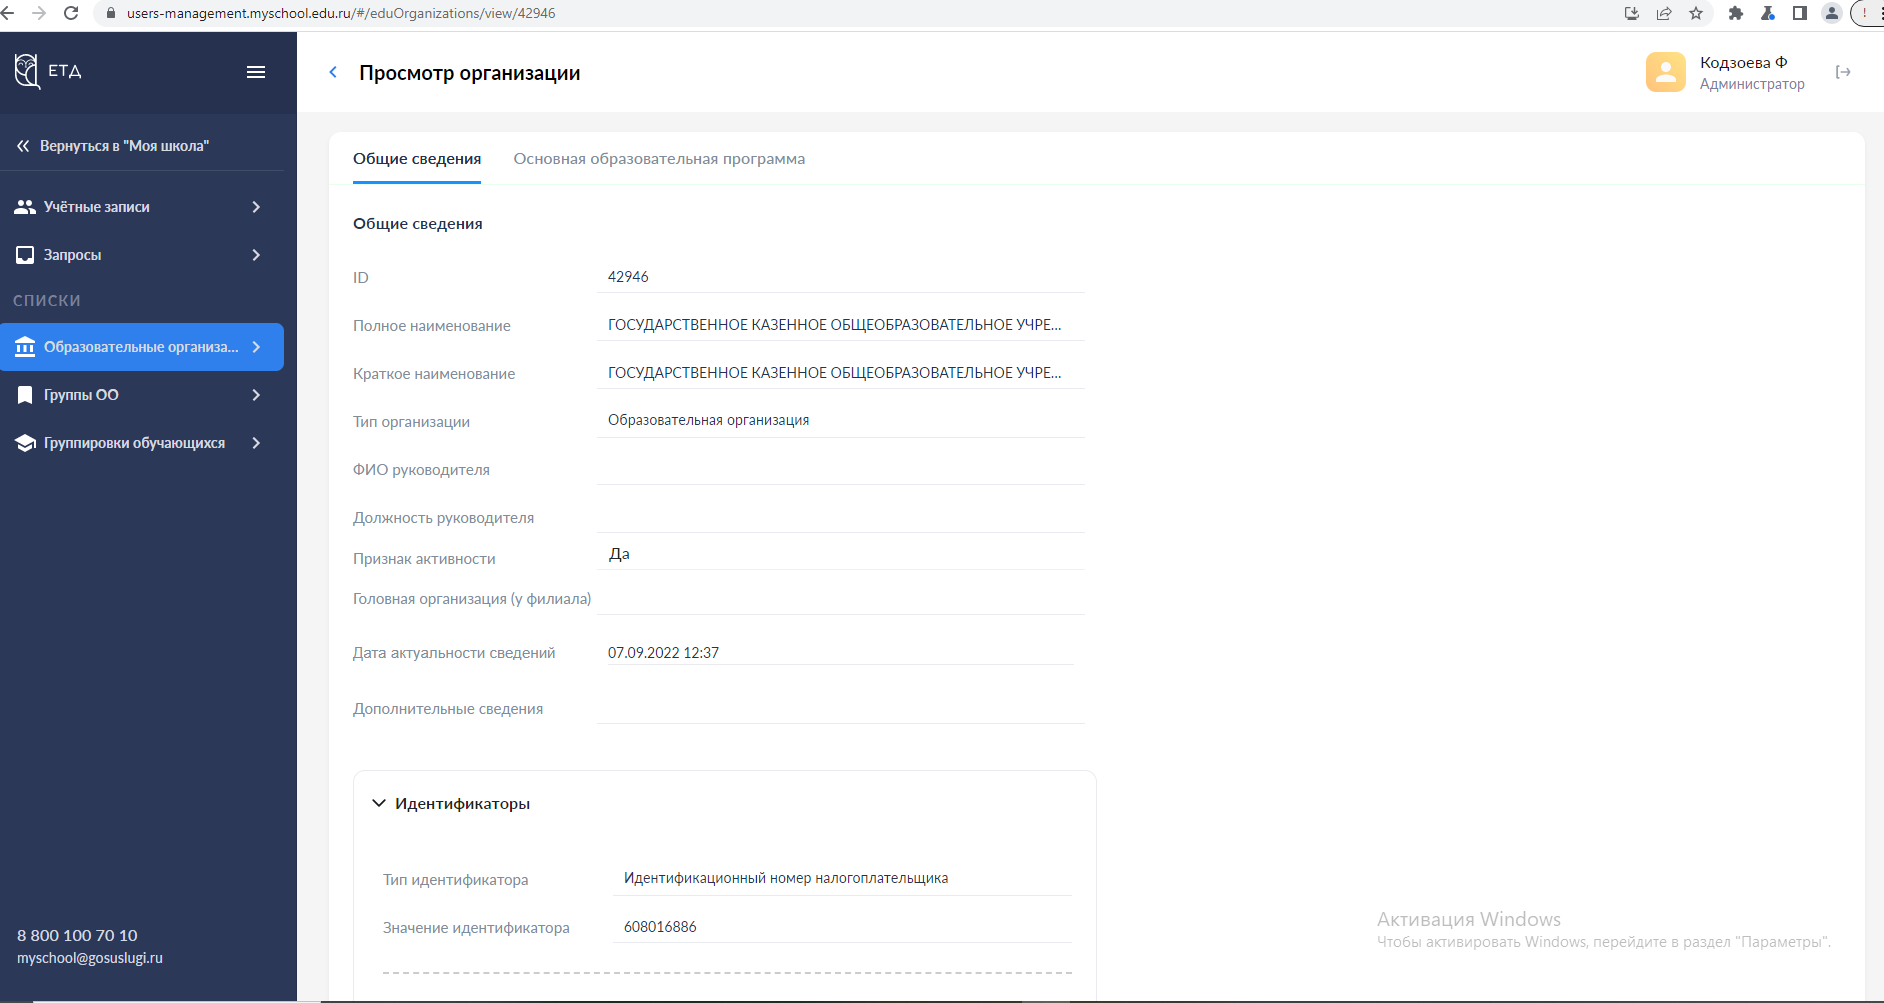Log out using the exit icon
Screen dimensions: 1884x1003
pyautogui.click(x=1843, y=72)
